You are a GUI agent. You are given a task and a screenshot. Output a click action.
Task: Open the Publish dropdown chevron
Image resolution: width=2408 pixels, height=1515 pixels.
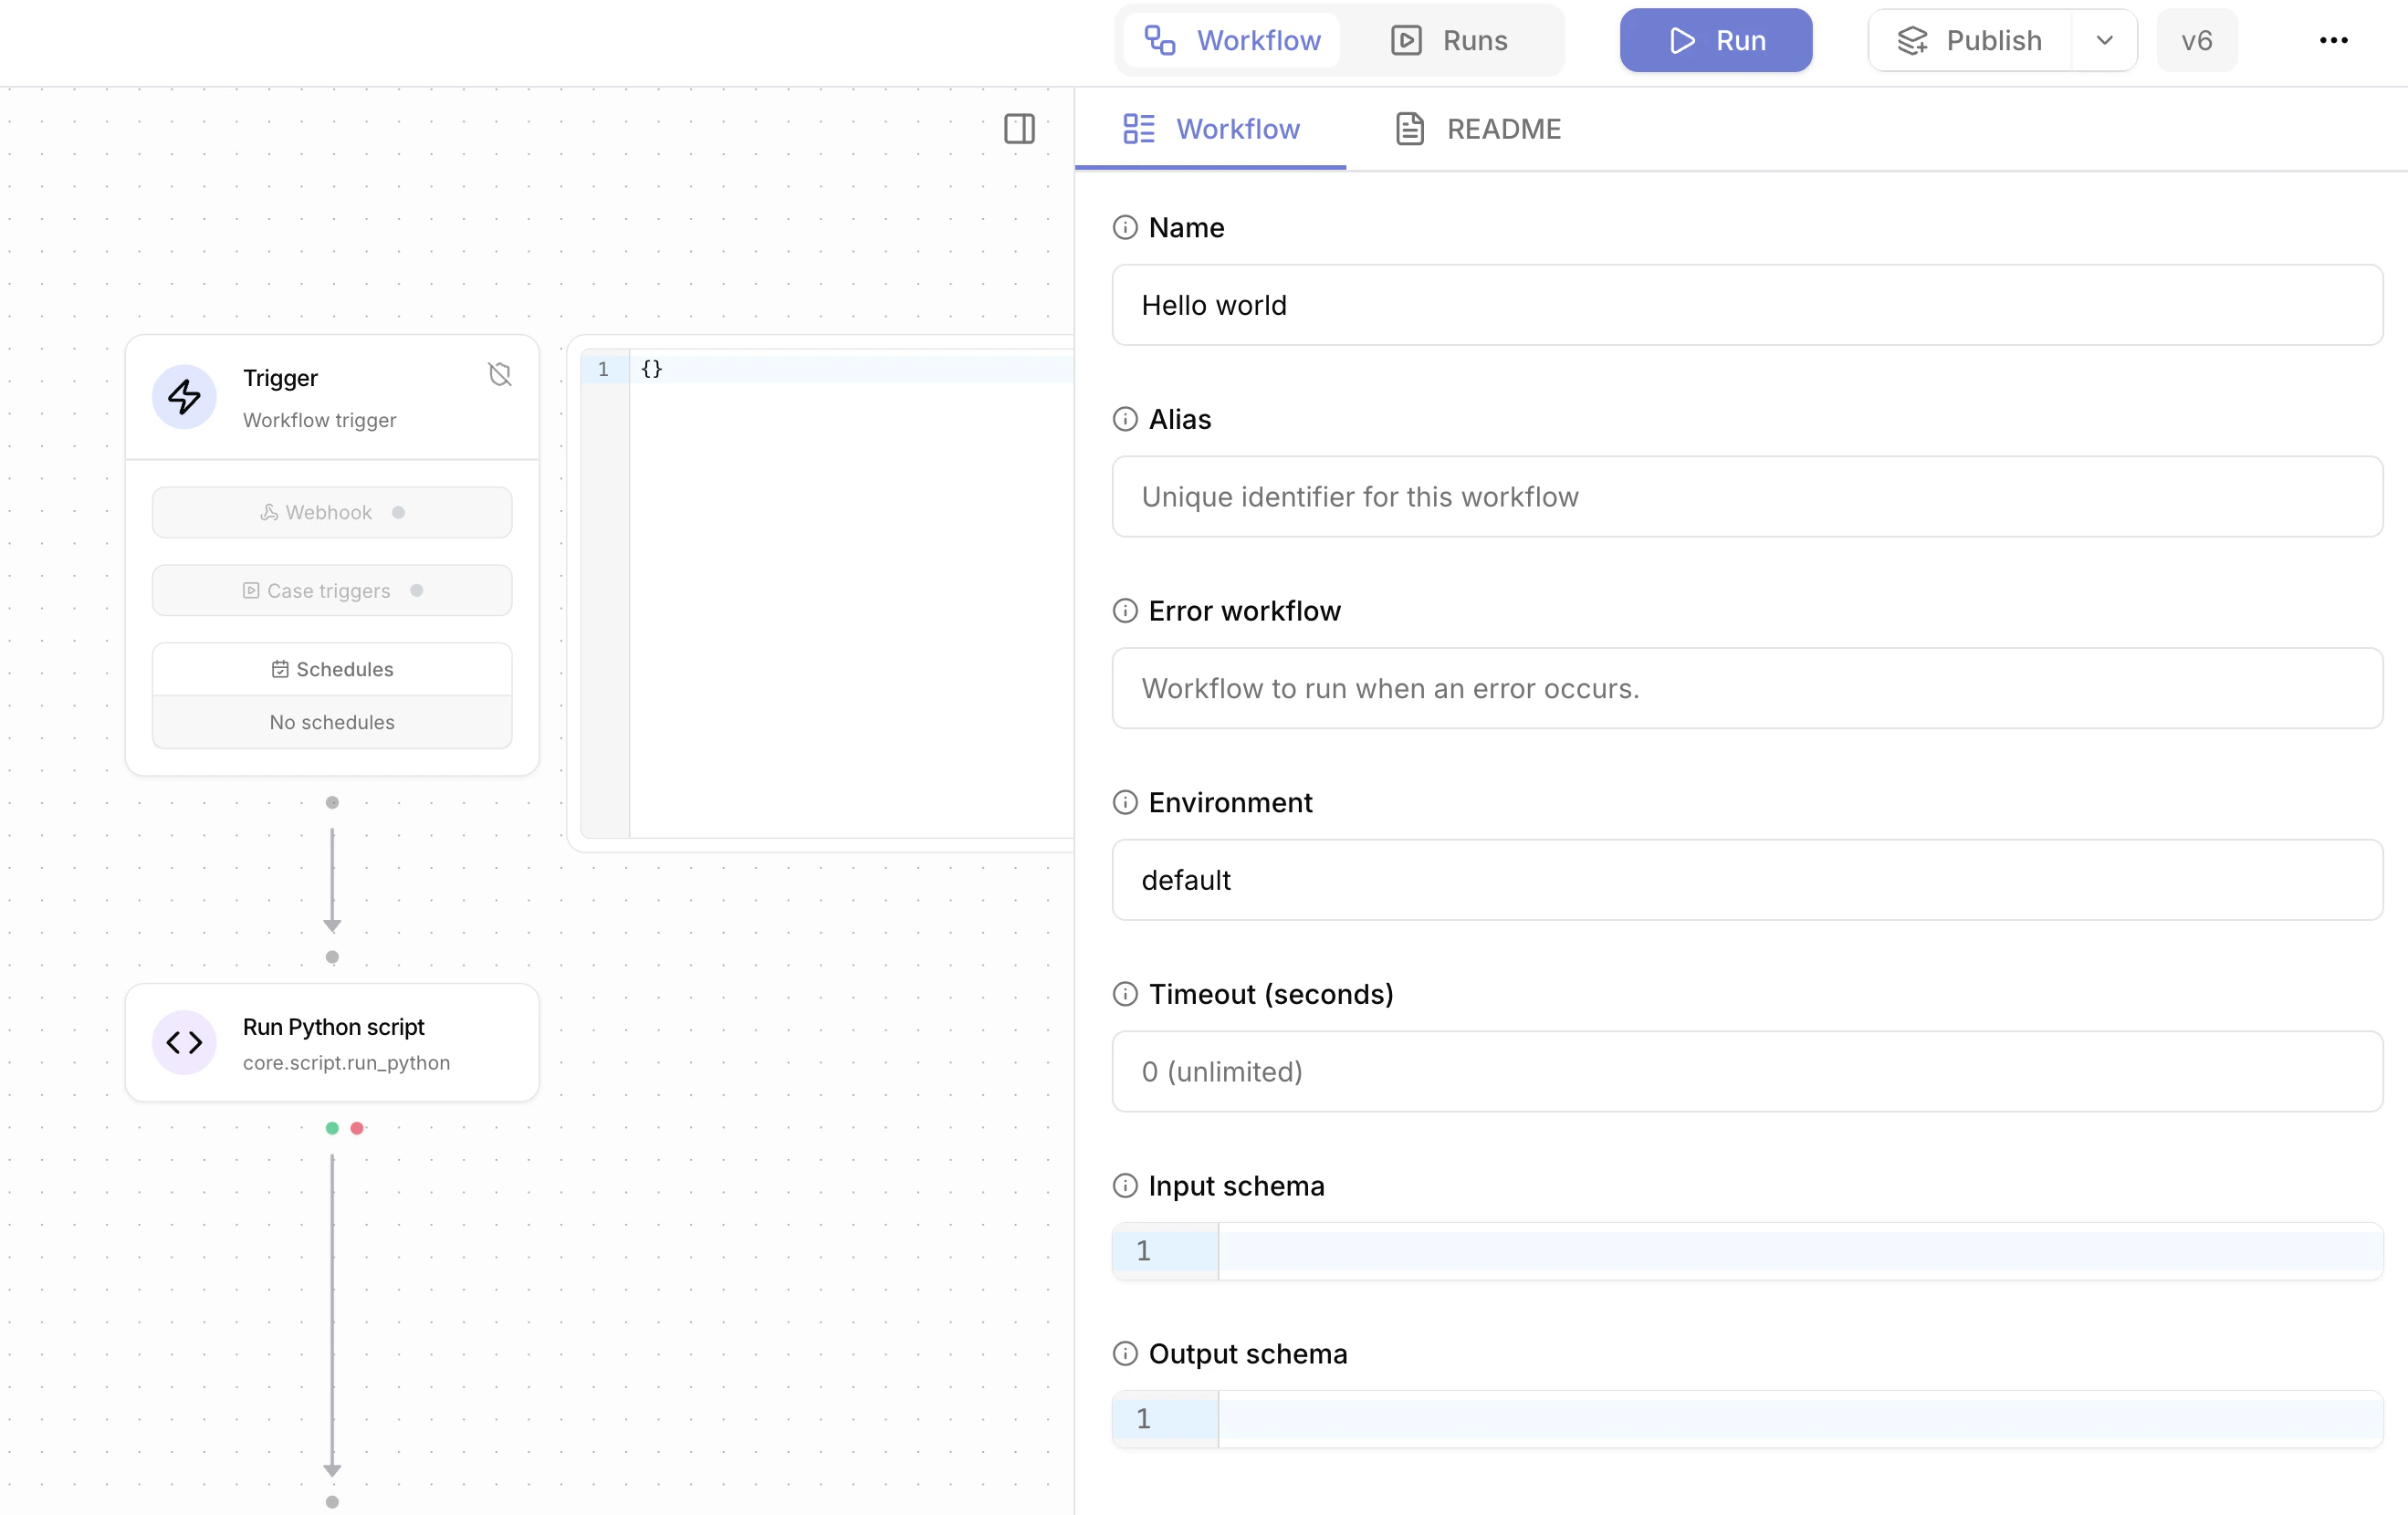coord(2105,40)
